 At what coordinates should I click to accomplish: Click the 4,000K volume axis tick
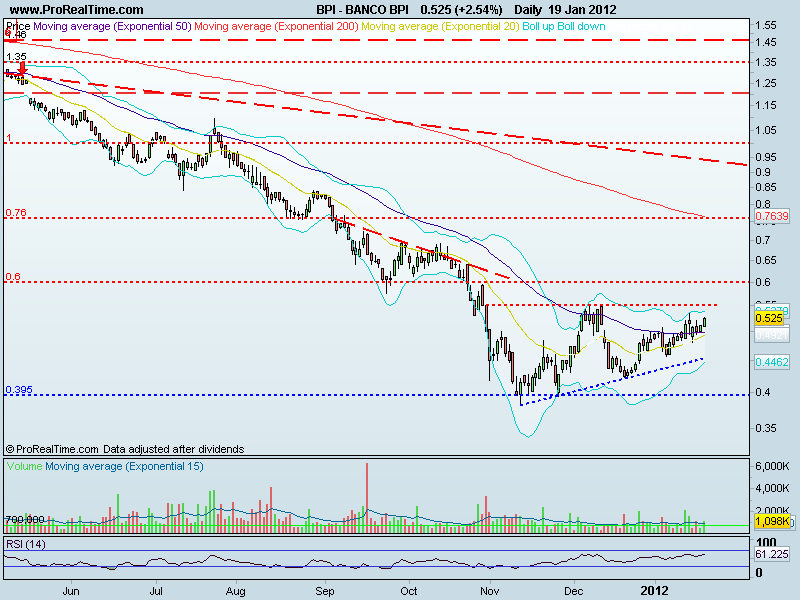[772, 488]
